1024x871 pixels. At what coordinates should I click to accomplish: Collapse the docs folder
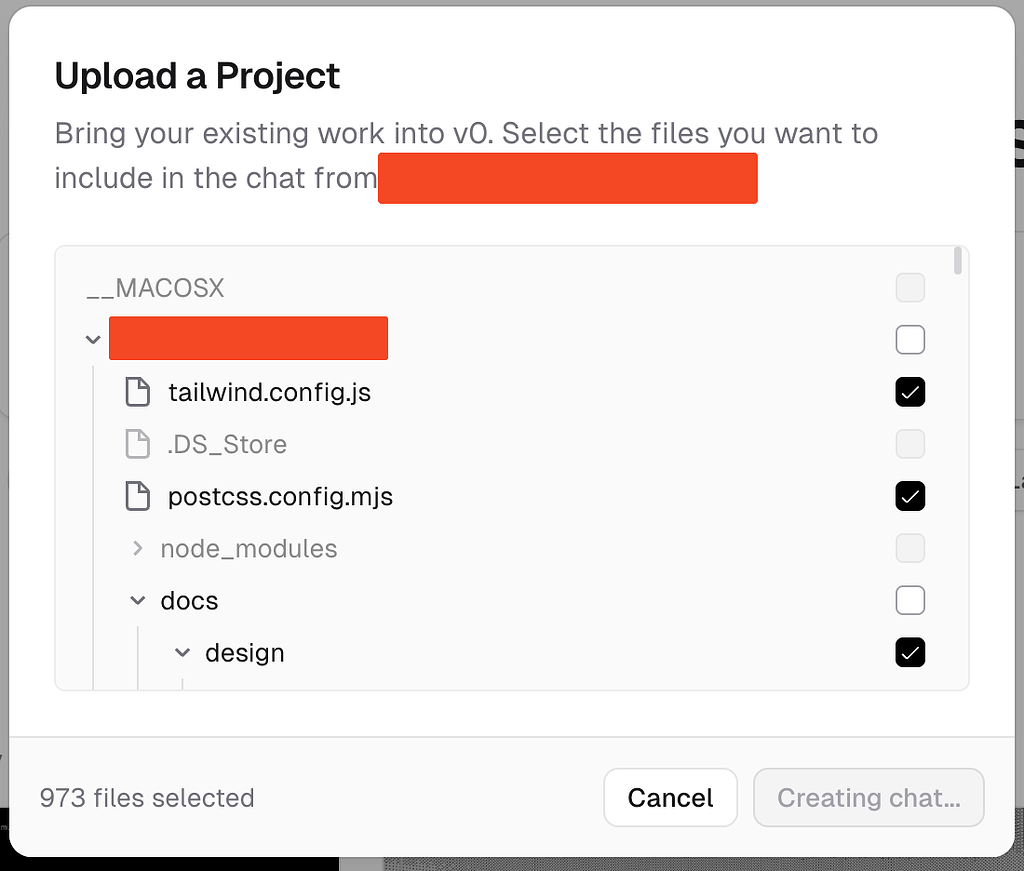coord(137,600)
